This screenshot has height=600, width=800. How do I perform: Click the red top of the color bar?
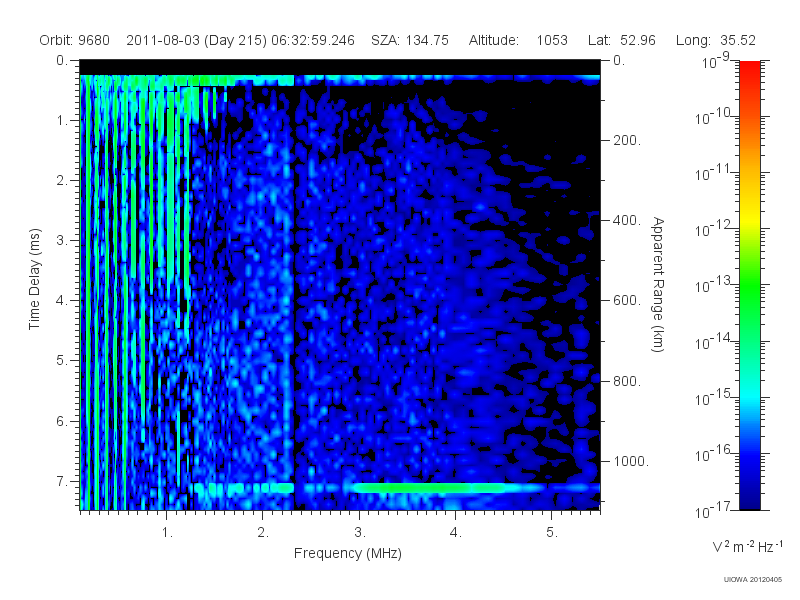(750, 69)
